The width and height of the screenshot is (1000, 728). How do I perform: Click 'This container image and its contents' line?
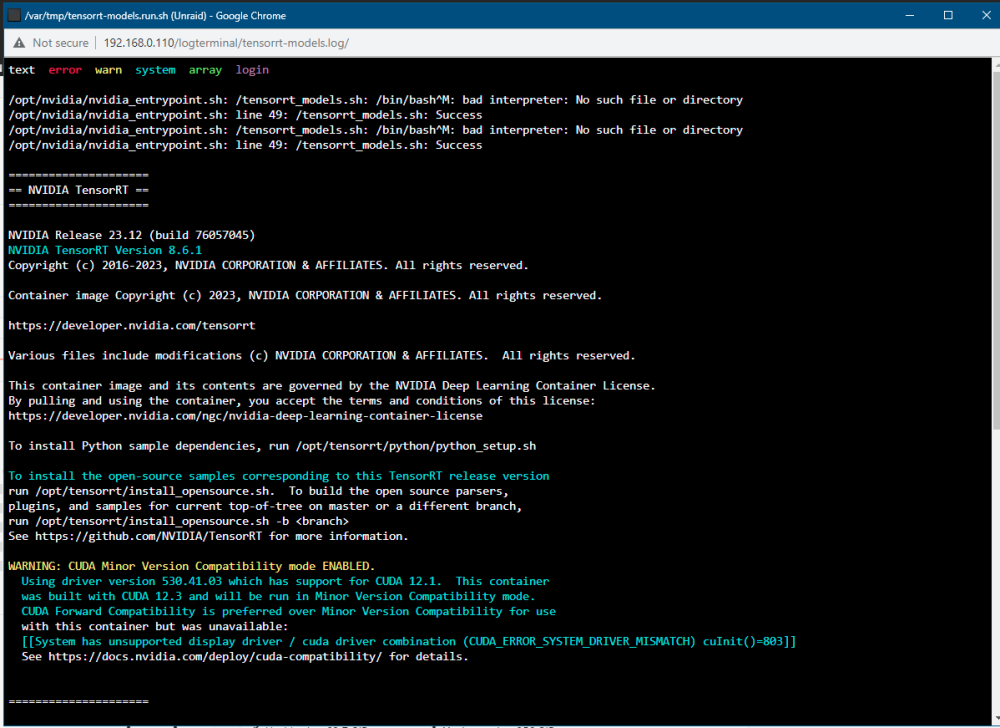click(332, 386)
